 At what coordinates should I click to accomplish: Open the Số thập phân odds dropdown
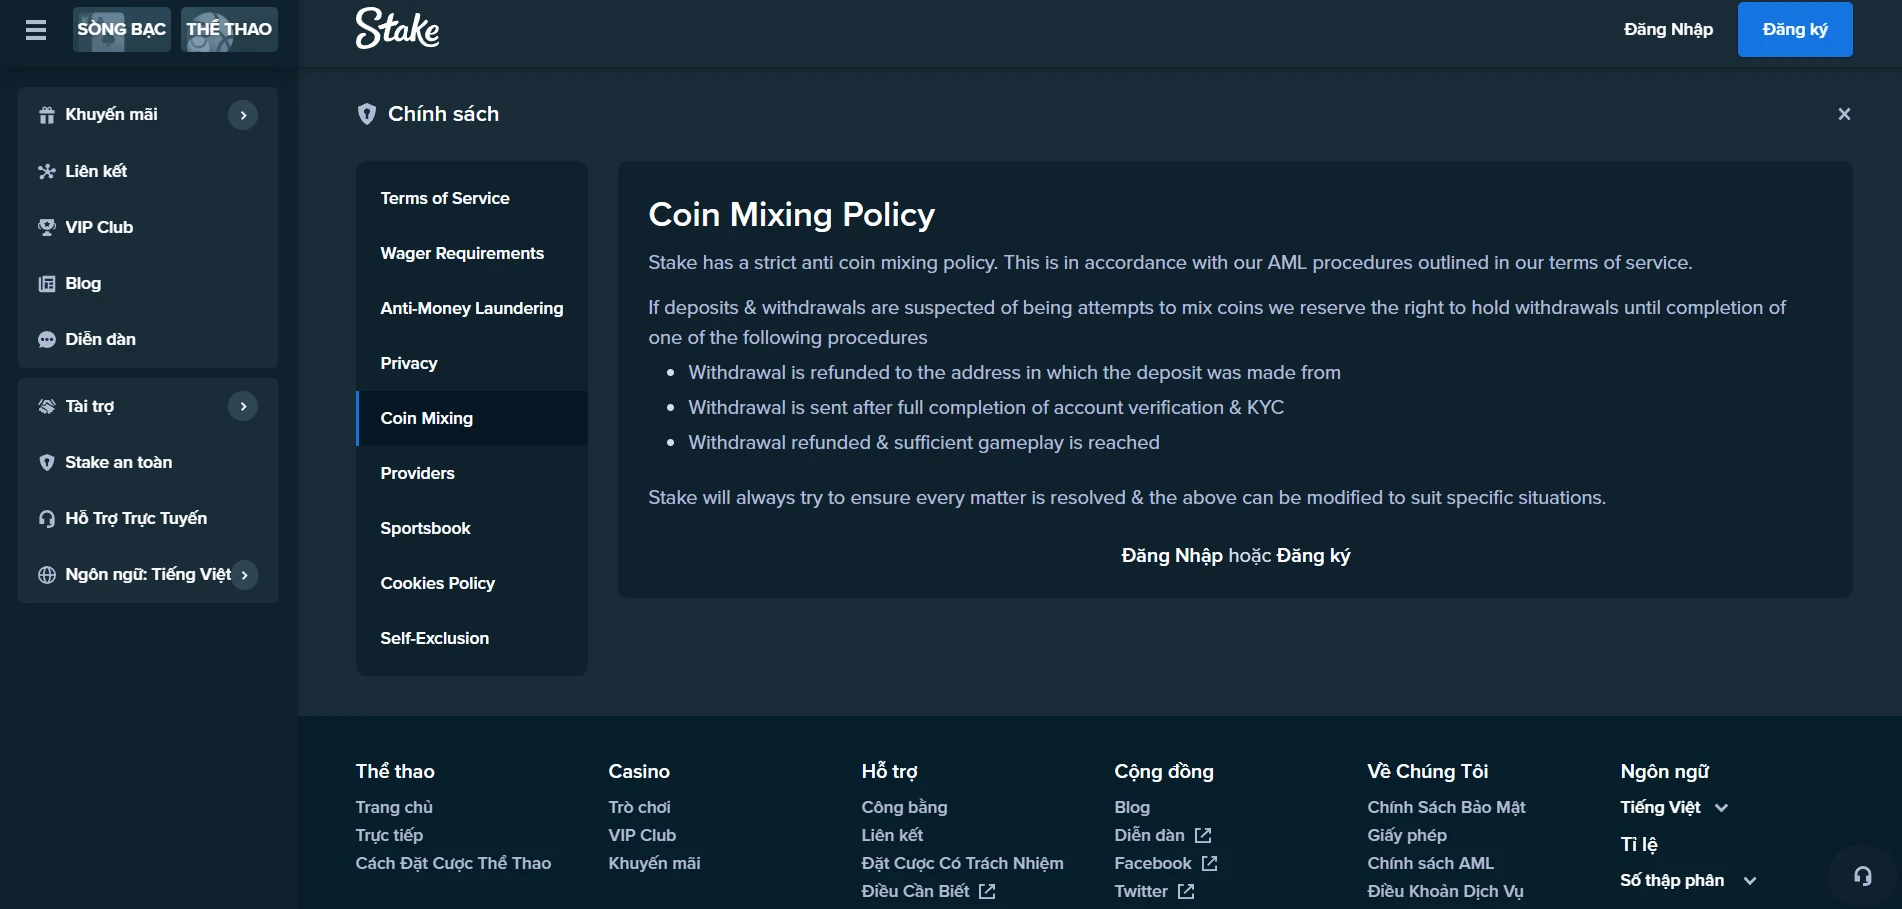coord(1688,880)
